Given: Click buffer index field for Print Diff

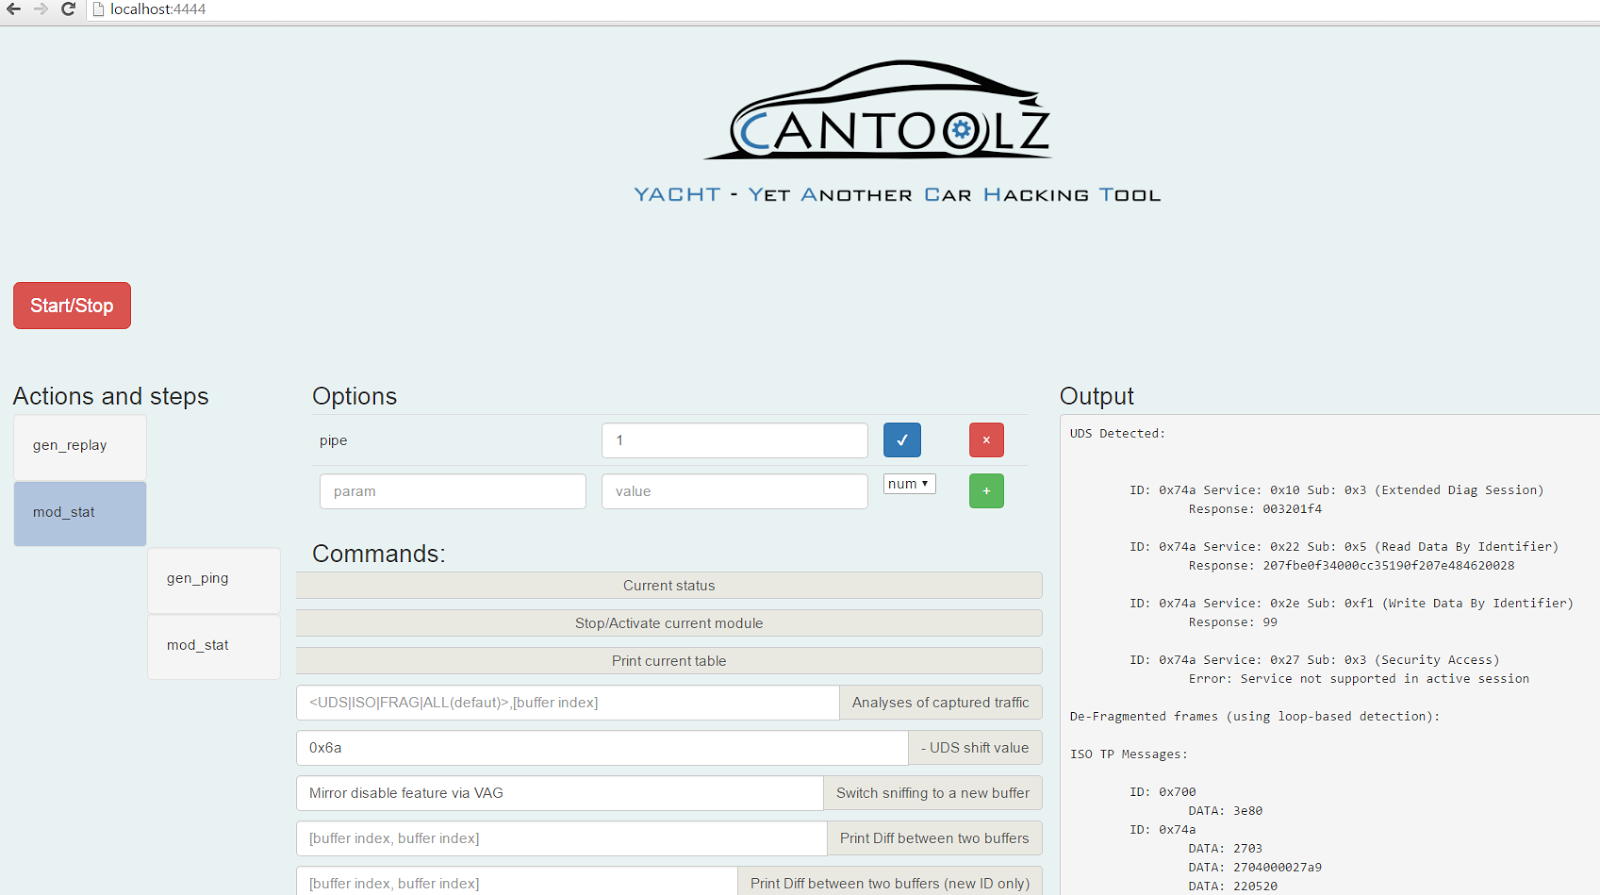Looking at the screenshot, I should pos(562,839).
